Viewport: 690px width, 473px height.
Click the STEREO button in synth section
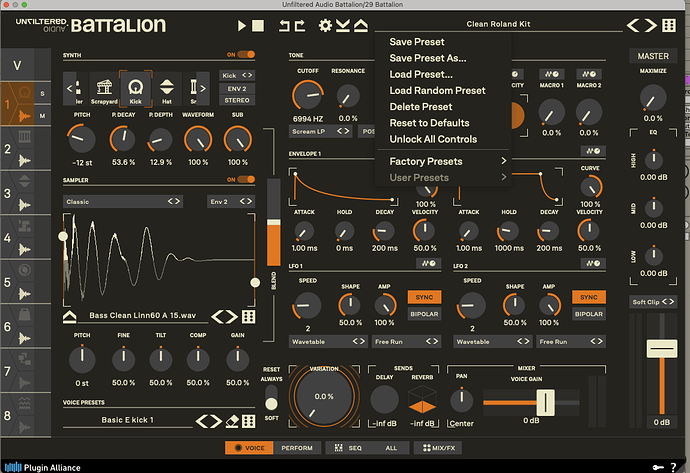237,100
